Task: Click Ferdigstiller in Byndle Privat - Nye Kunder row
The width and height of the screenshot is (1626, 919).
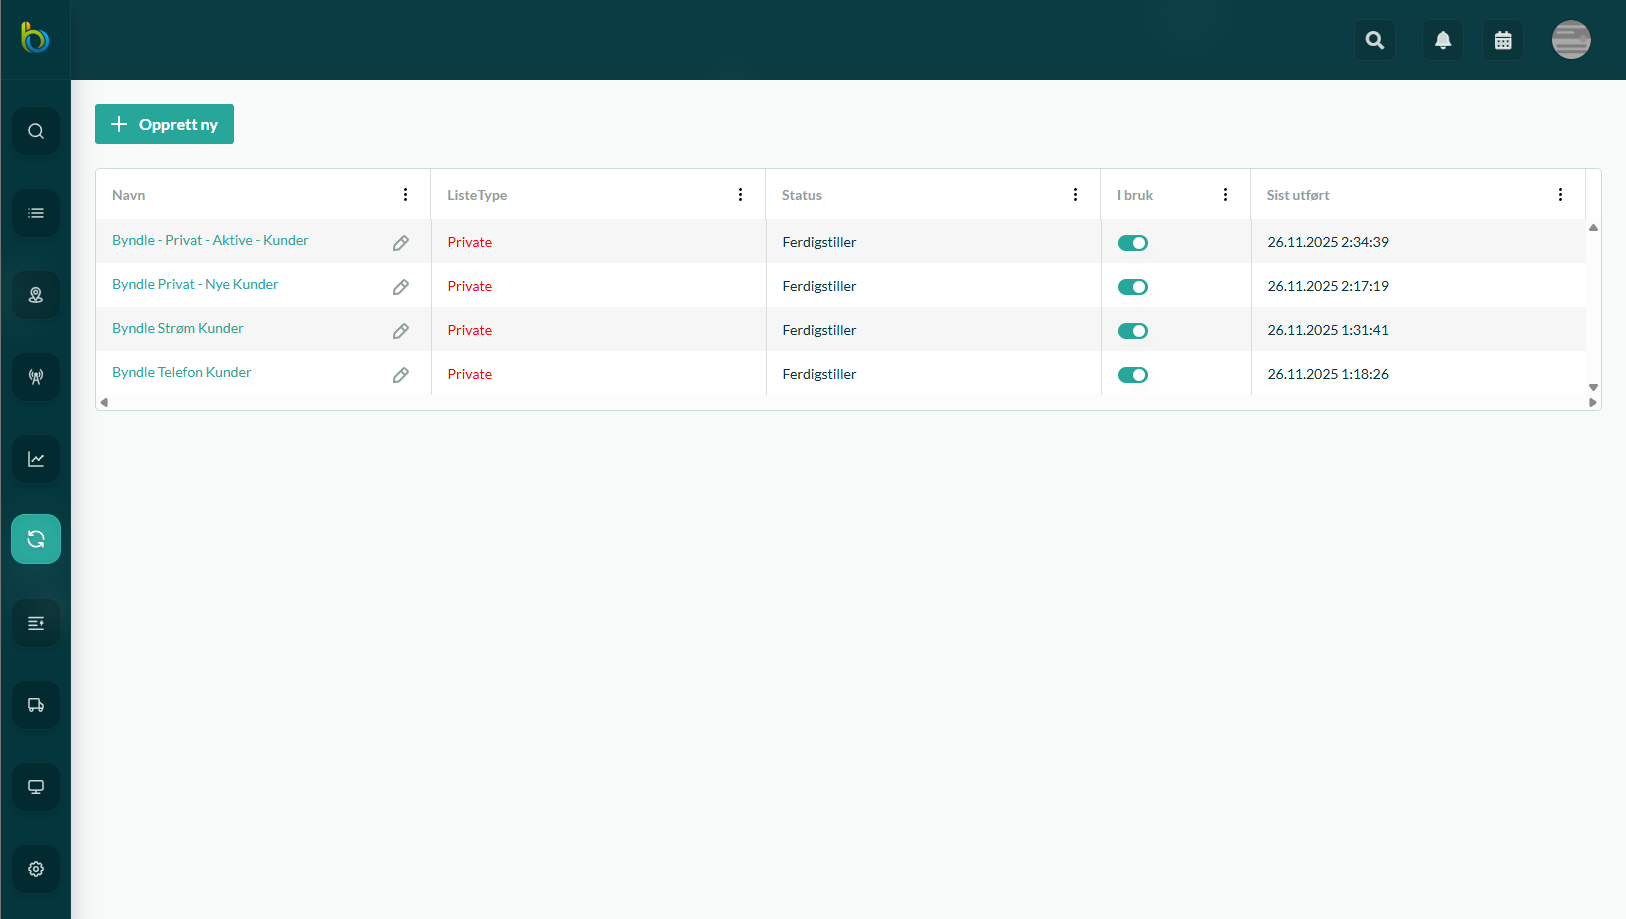Action: tap(819, 286)
